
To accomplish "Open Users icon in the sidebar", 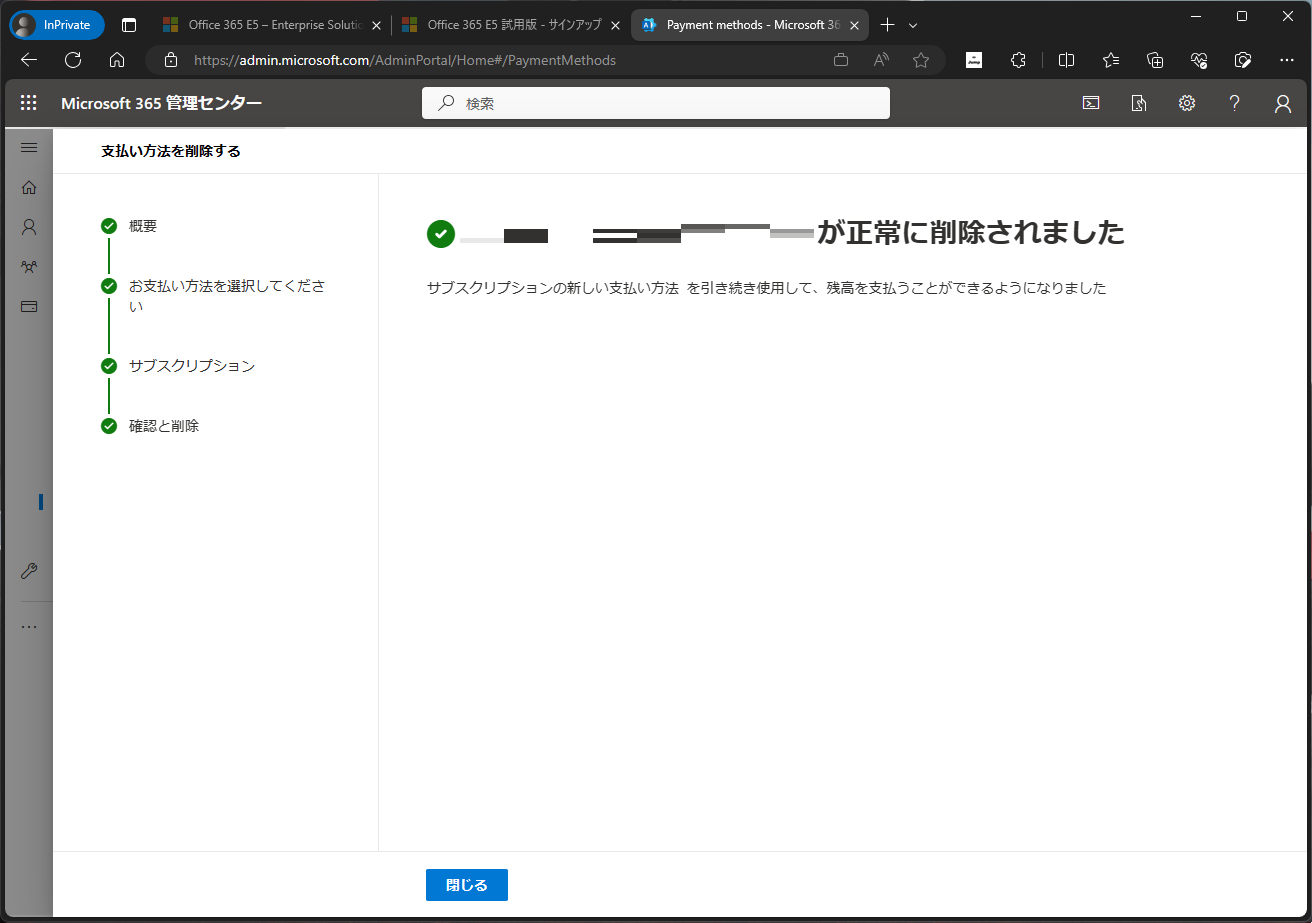I will pyautogui.click(x=29, y=227).
